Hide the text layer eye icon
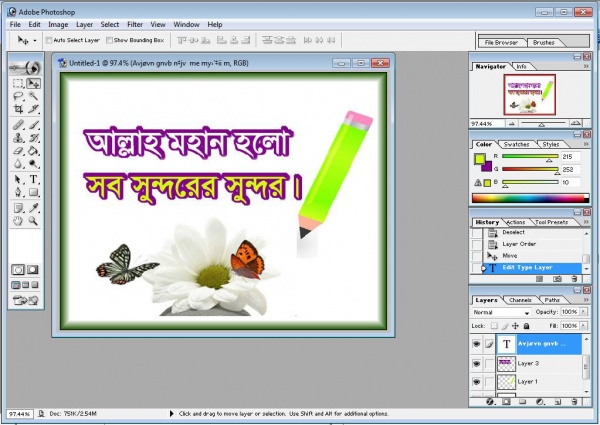The image size is (600, 425). (x=476, y=344)
